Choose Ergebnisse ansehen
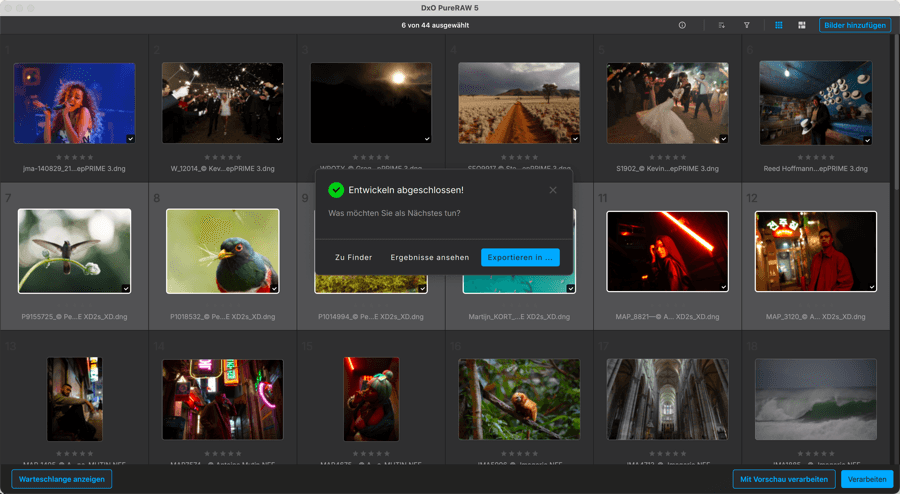The height and width of the screenshot is (494, 900). [429, 258]
